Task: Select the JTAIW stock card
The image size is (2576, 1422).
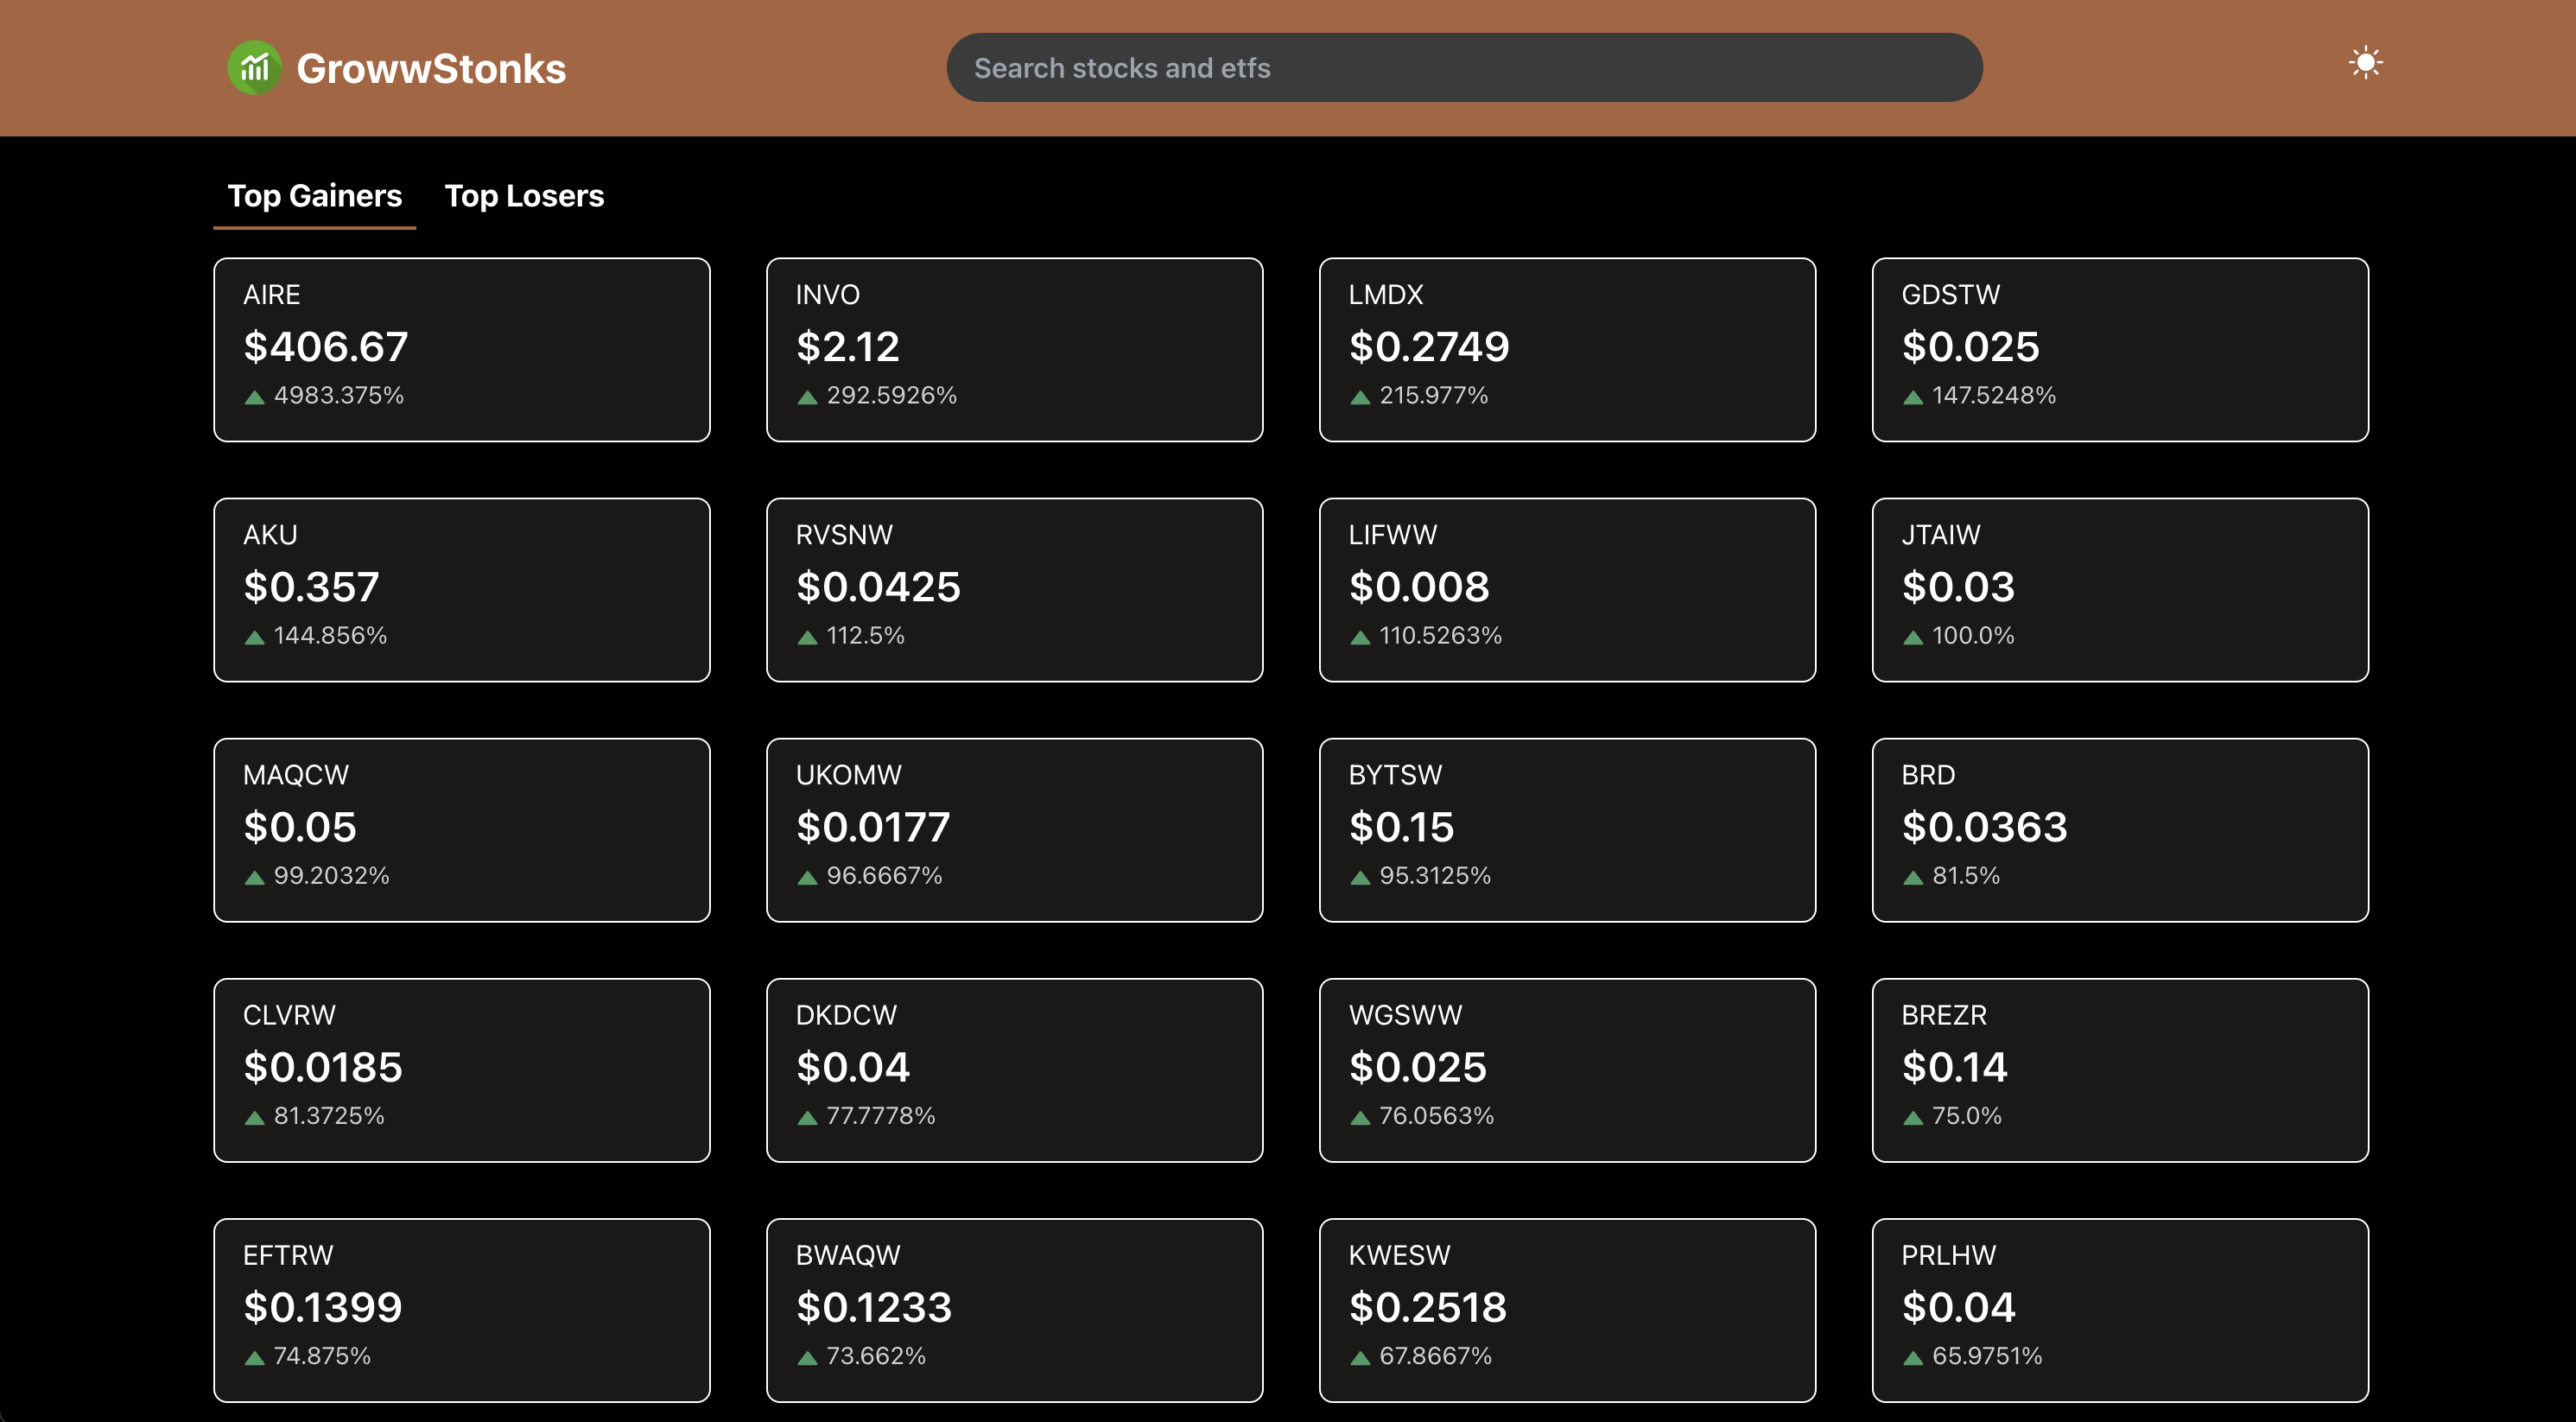Action: point(2120,589)
